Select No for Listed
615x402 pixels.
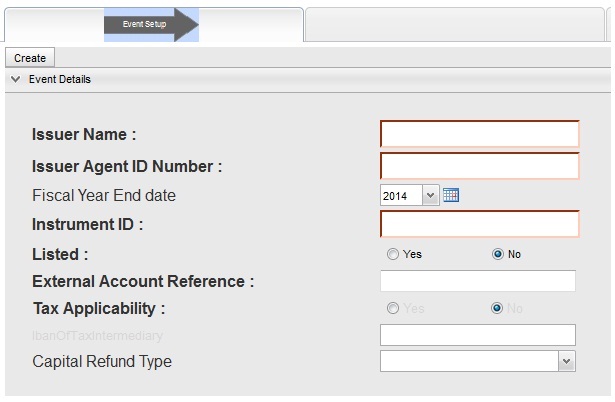[498, 254]
